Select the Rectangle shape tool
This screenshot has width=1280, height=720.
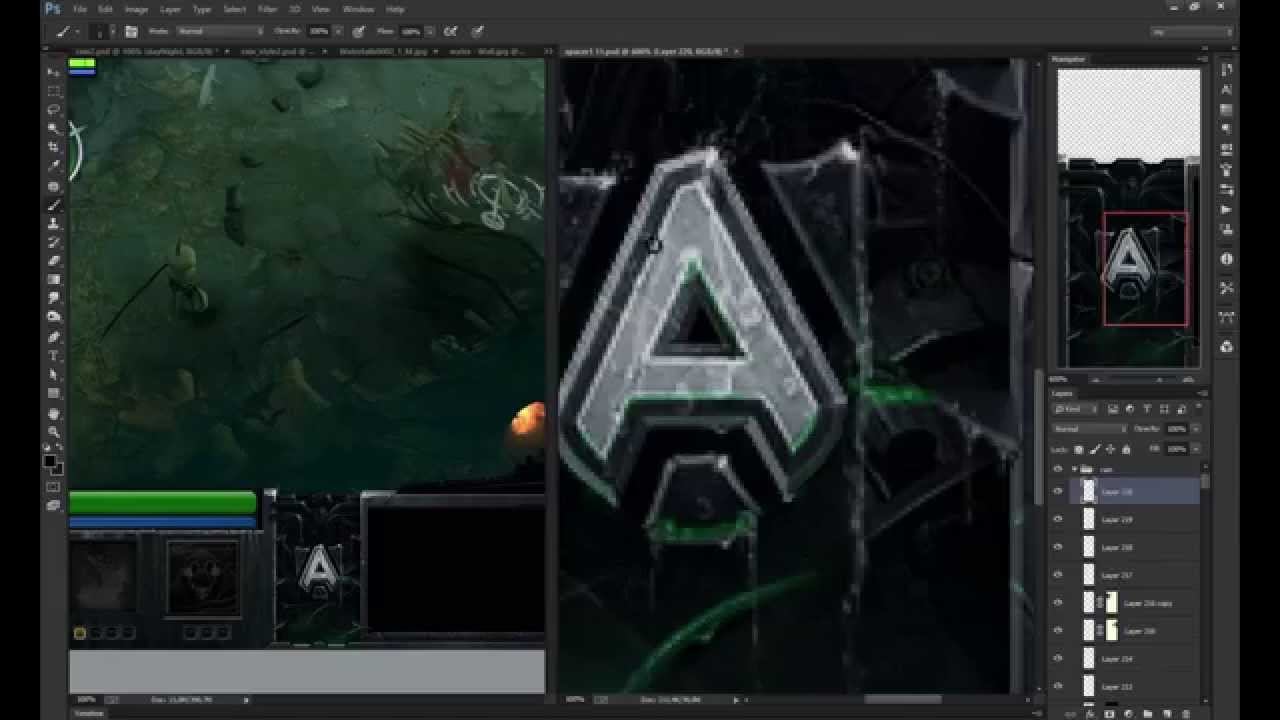[x=54, y=394]
